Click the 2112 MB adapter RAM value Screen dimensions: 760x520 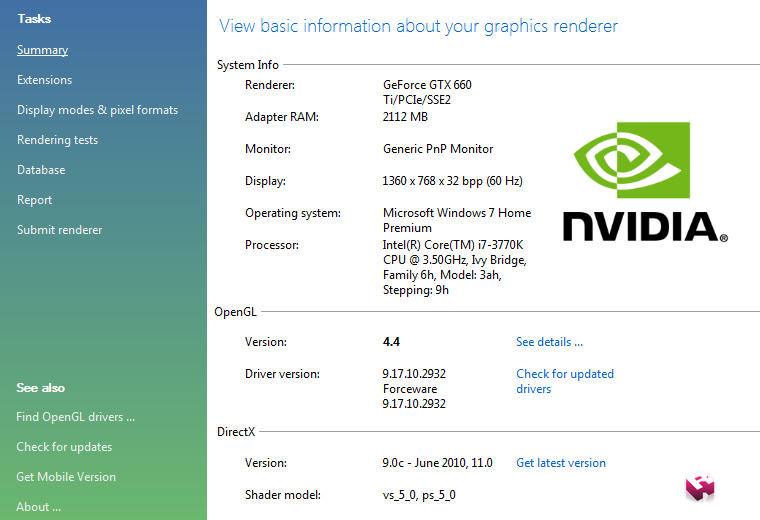pyautogui.click(x=405, y=117)
